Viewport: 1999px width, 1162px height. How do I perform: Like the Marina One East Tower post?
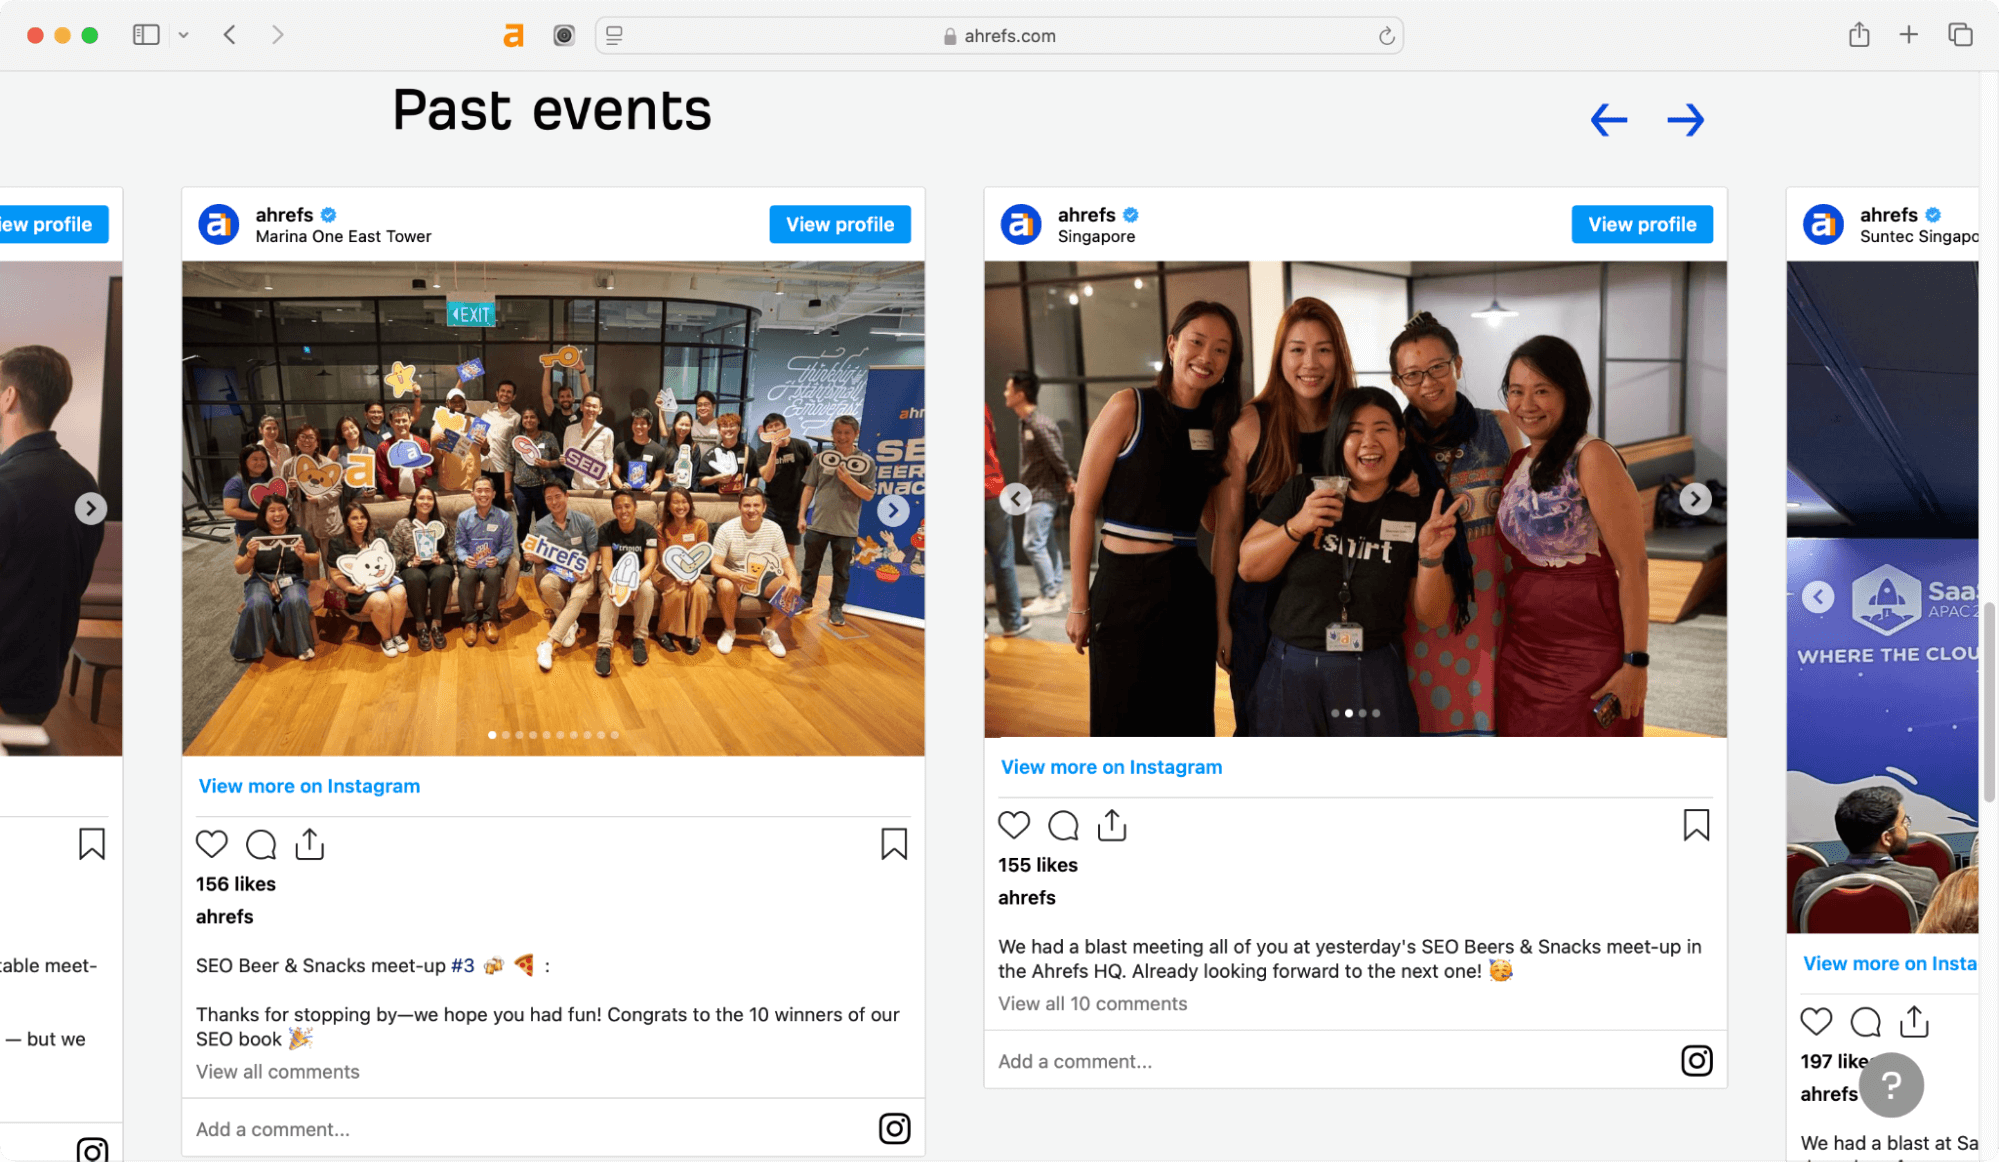(211, 844)
